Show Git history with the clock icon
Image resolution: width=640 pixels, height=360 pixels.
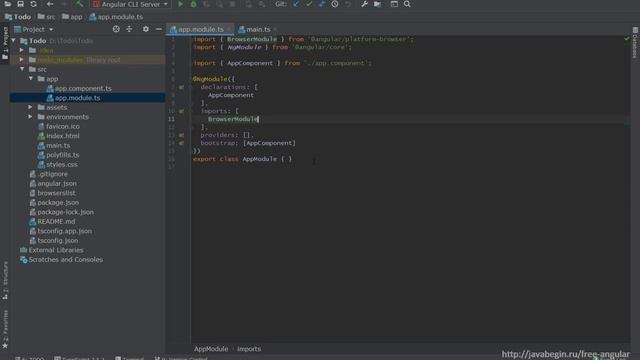point(335,4)
